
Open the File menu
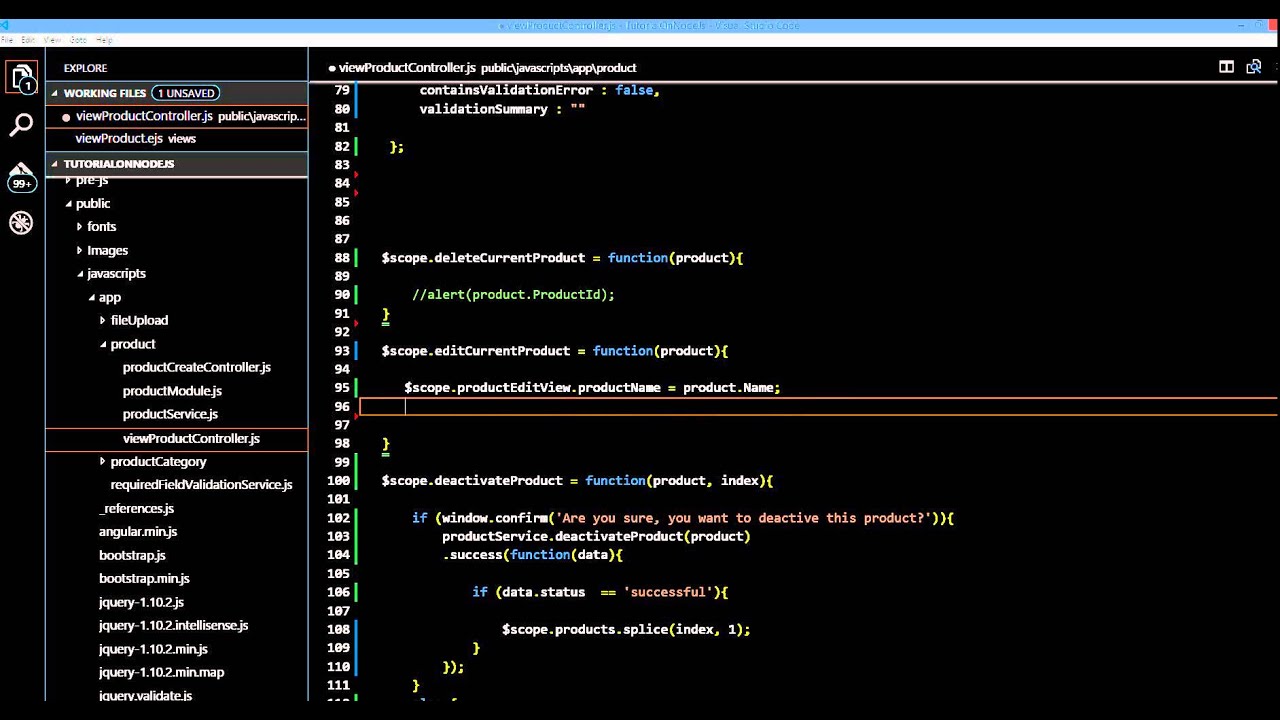pyautogui.click(x=7, y=40)
